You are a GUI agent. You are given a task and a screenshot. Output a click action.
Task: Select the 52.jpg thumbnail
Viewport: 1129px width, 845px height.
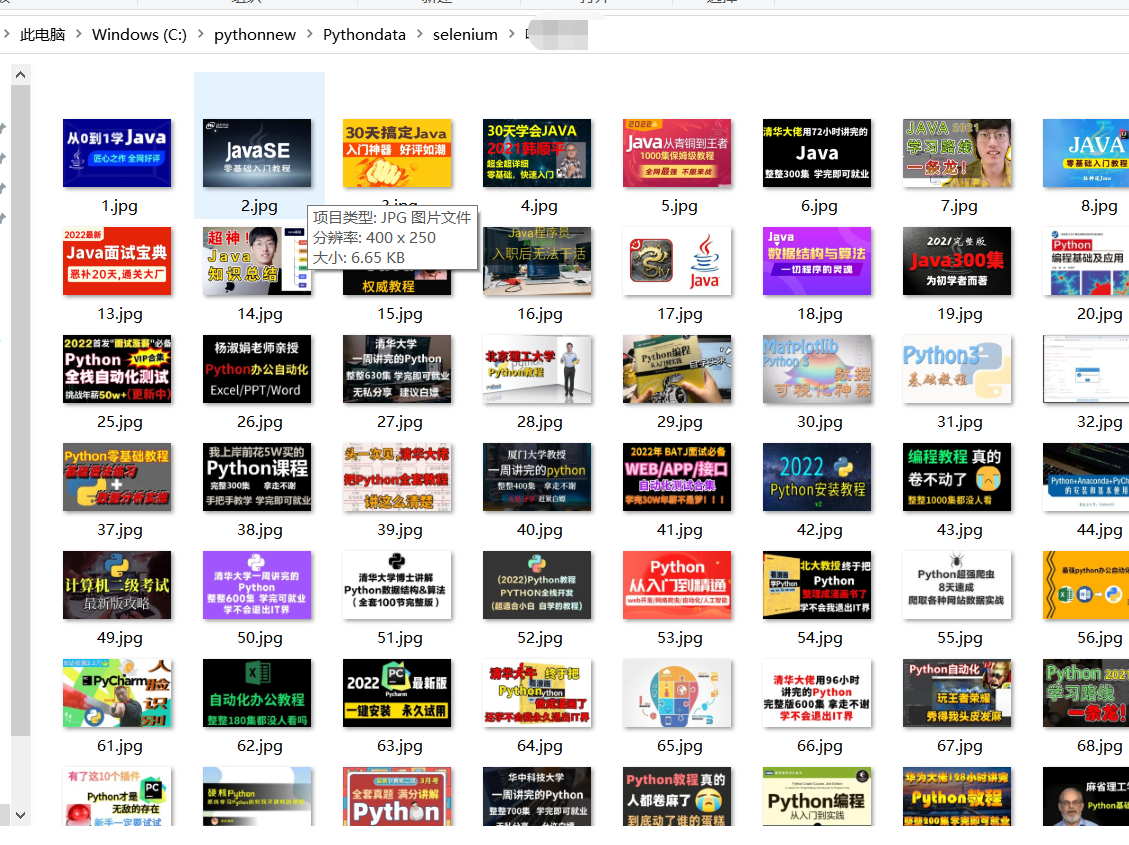click(537, 585)
